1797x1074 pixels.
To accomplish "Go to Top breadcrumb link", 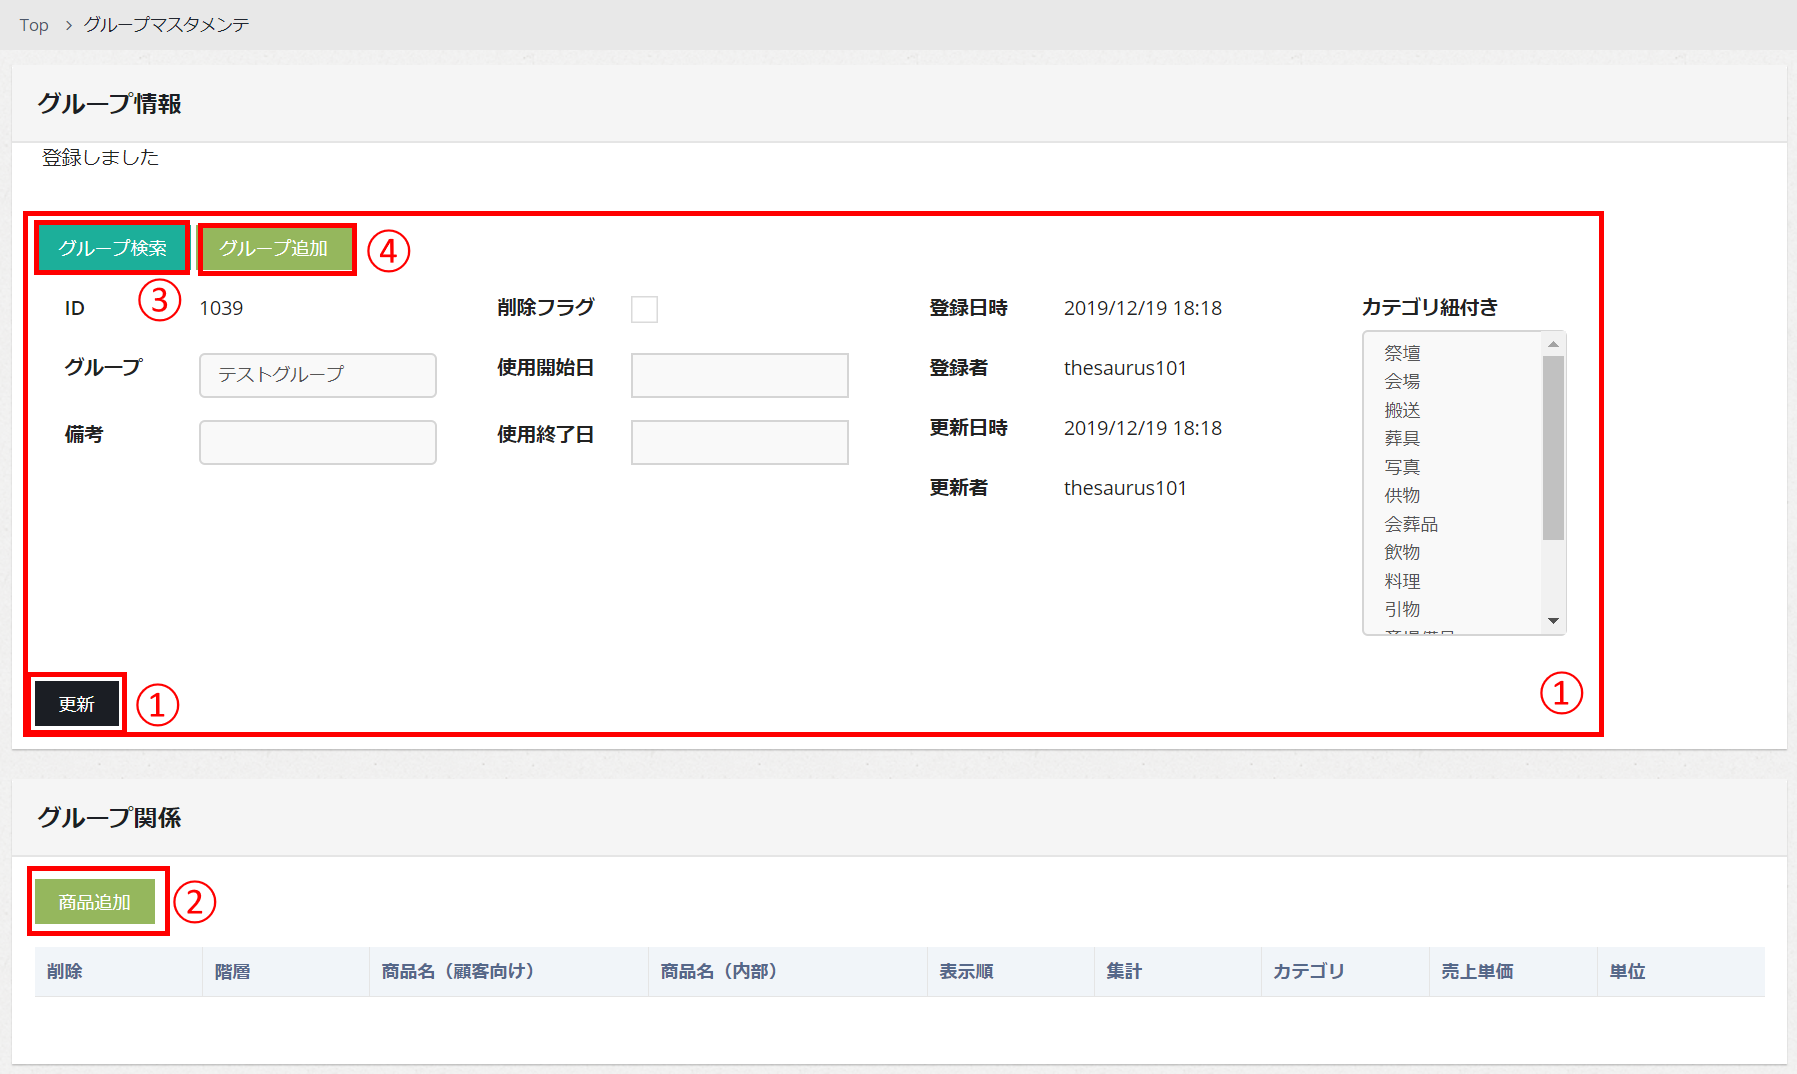I will [34, 25].
